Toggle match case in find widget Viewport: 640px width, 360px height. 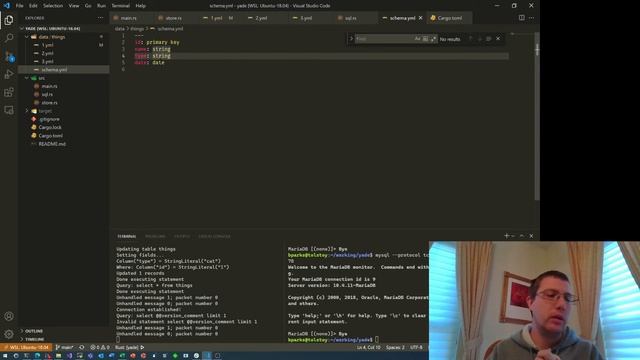(x=417, y=39)
